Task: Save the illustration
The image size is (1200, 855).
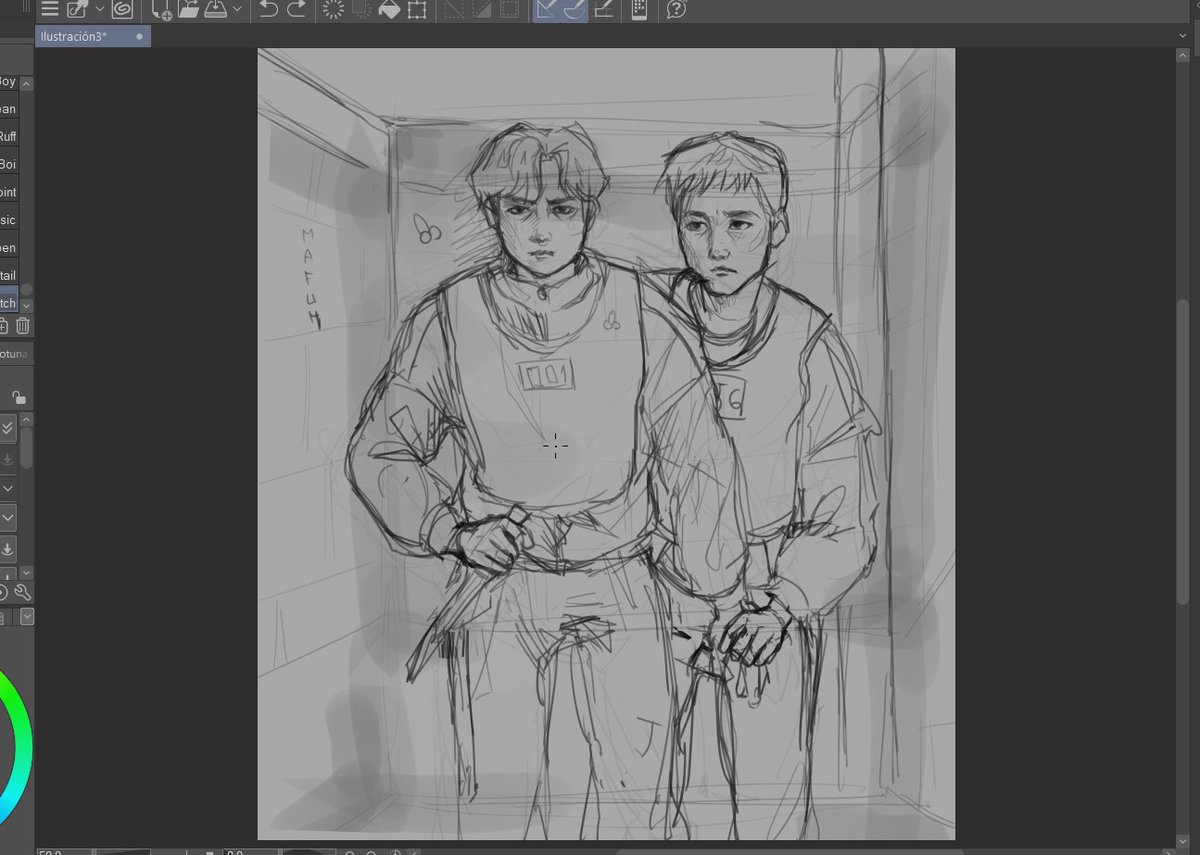Action: pos(214,10)
